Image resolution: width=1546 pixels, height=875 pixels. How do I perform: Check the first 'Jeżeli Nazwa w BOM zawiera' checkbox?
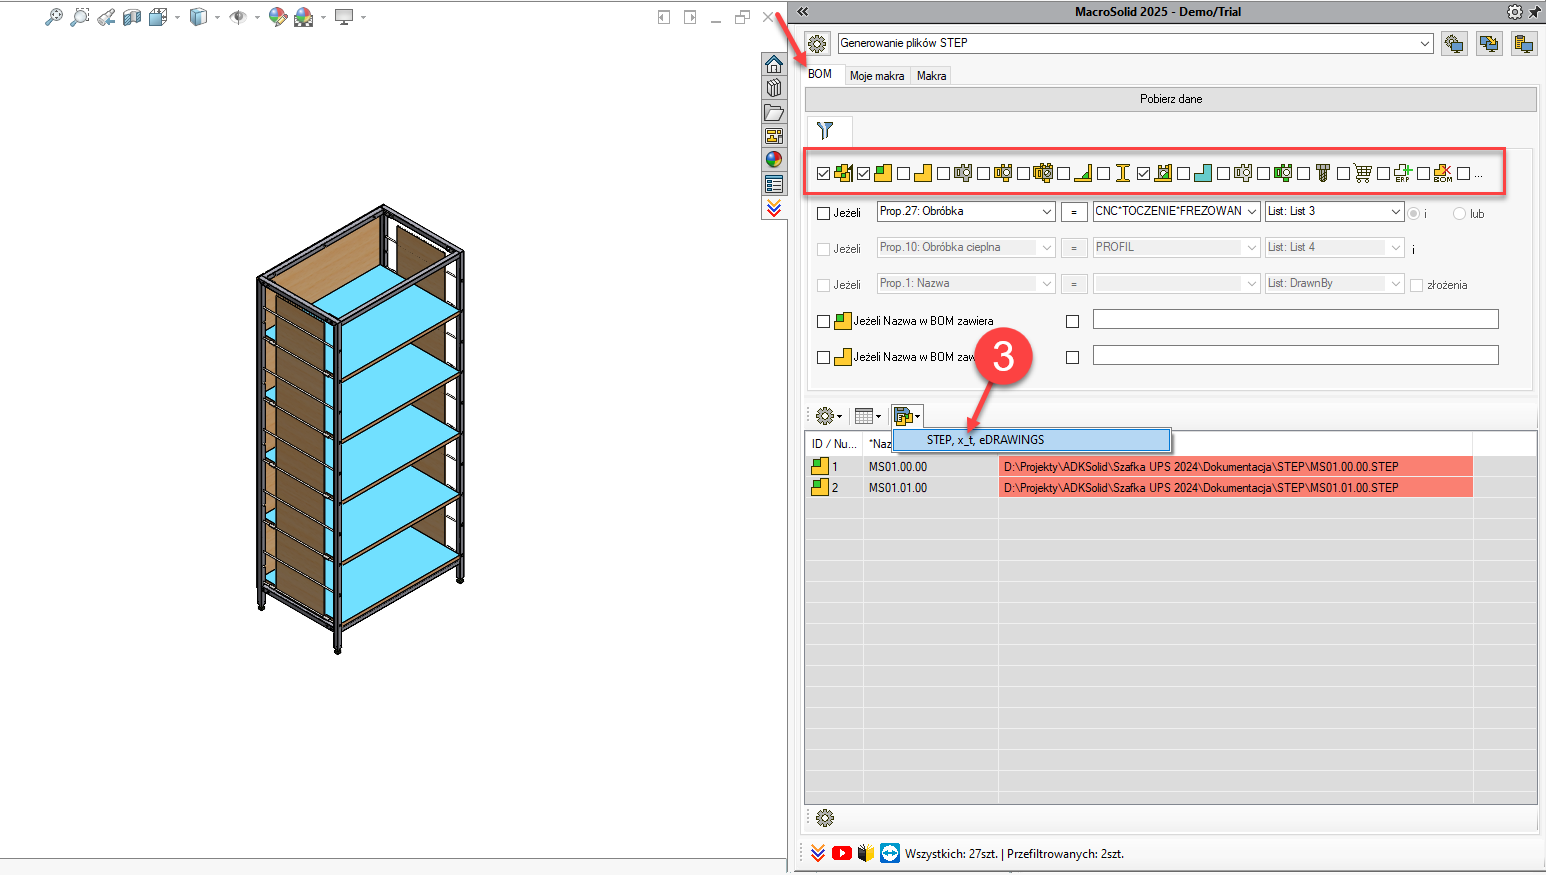(824, 322)
